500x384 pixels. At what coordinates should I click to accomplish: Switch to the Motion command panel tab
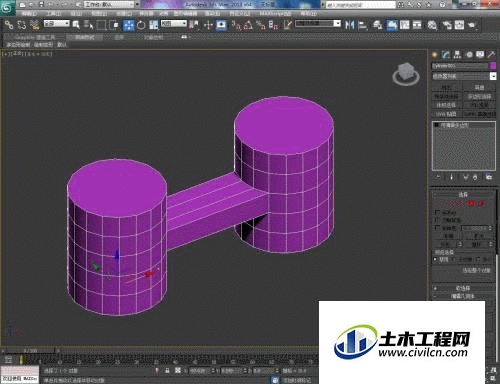(469, 55)
